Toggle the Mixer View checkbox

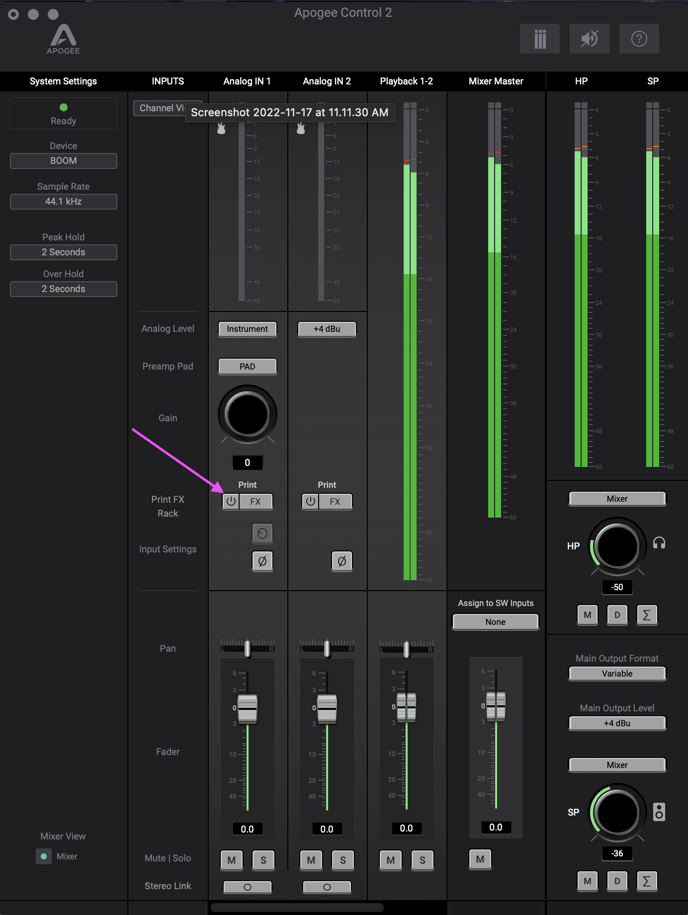tap(44, 856)
